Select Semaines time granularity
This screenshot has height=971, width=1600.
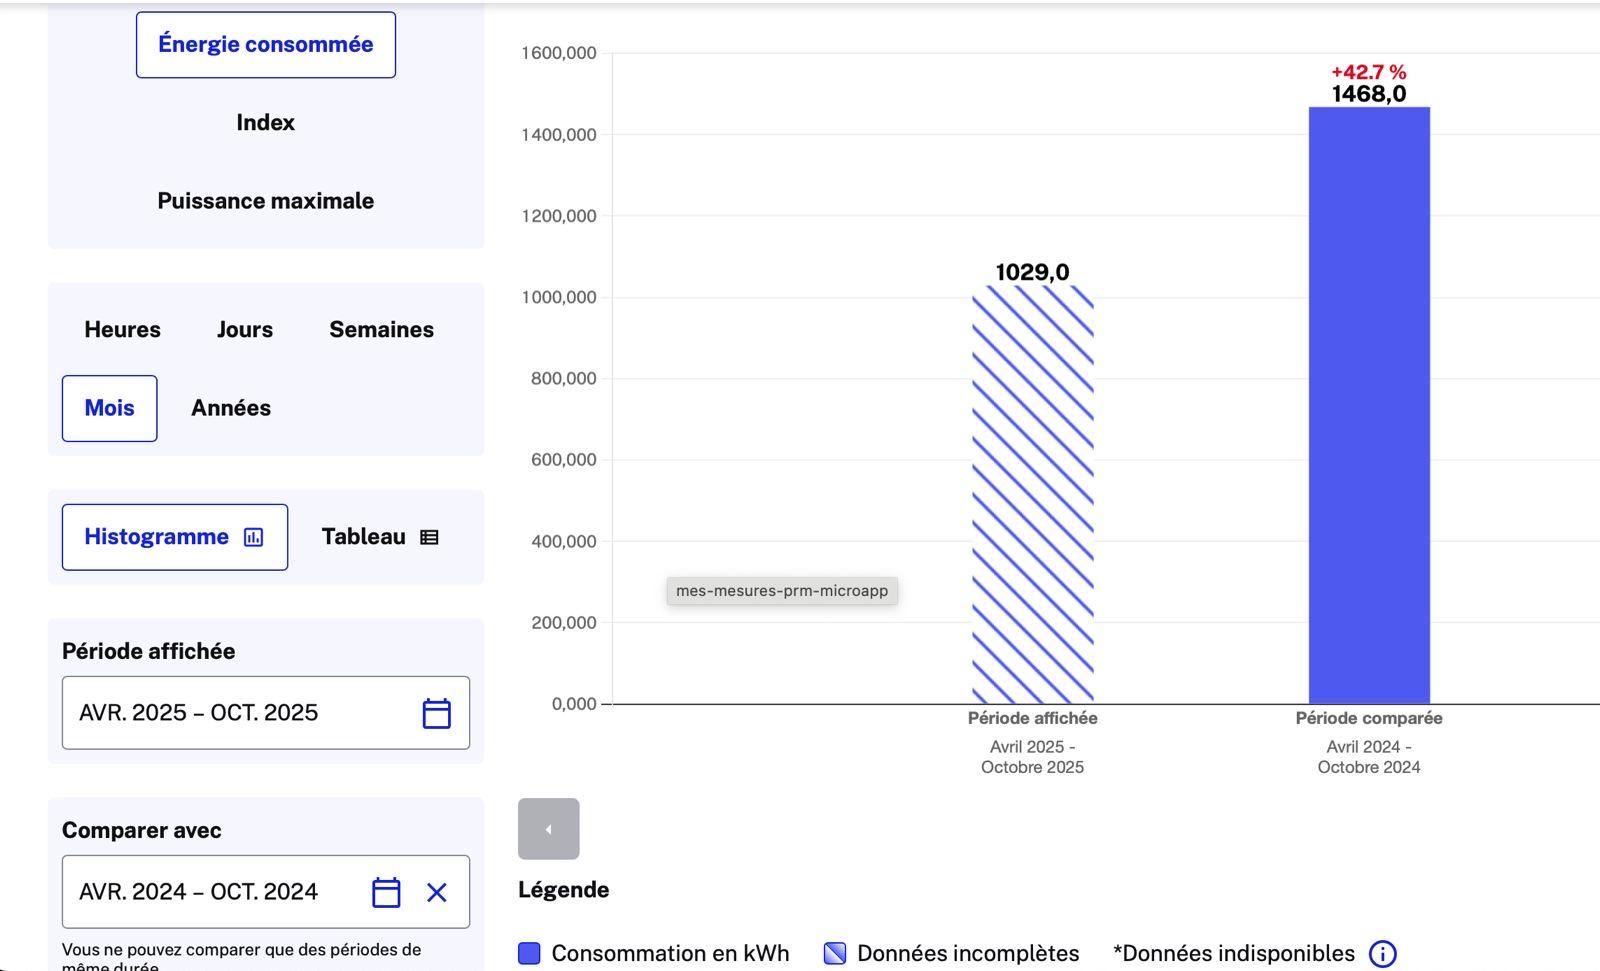381,330
